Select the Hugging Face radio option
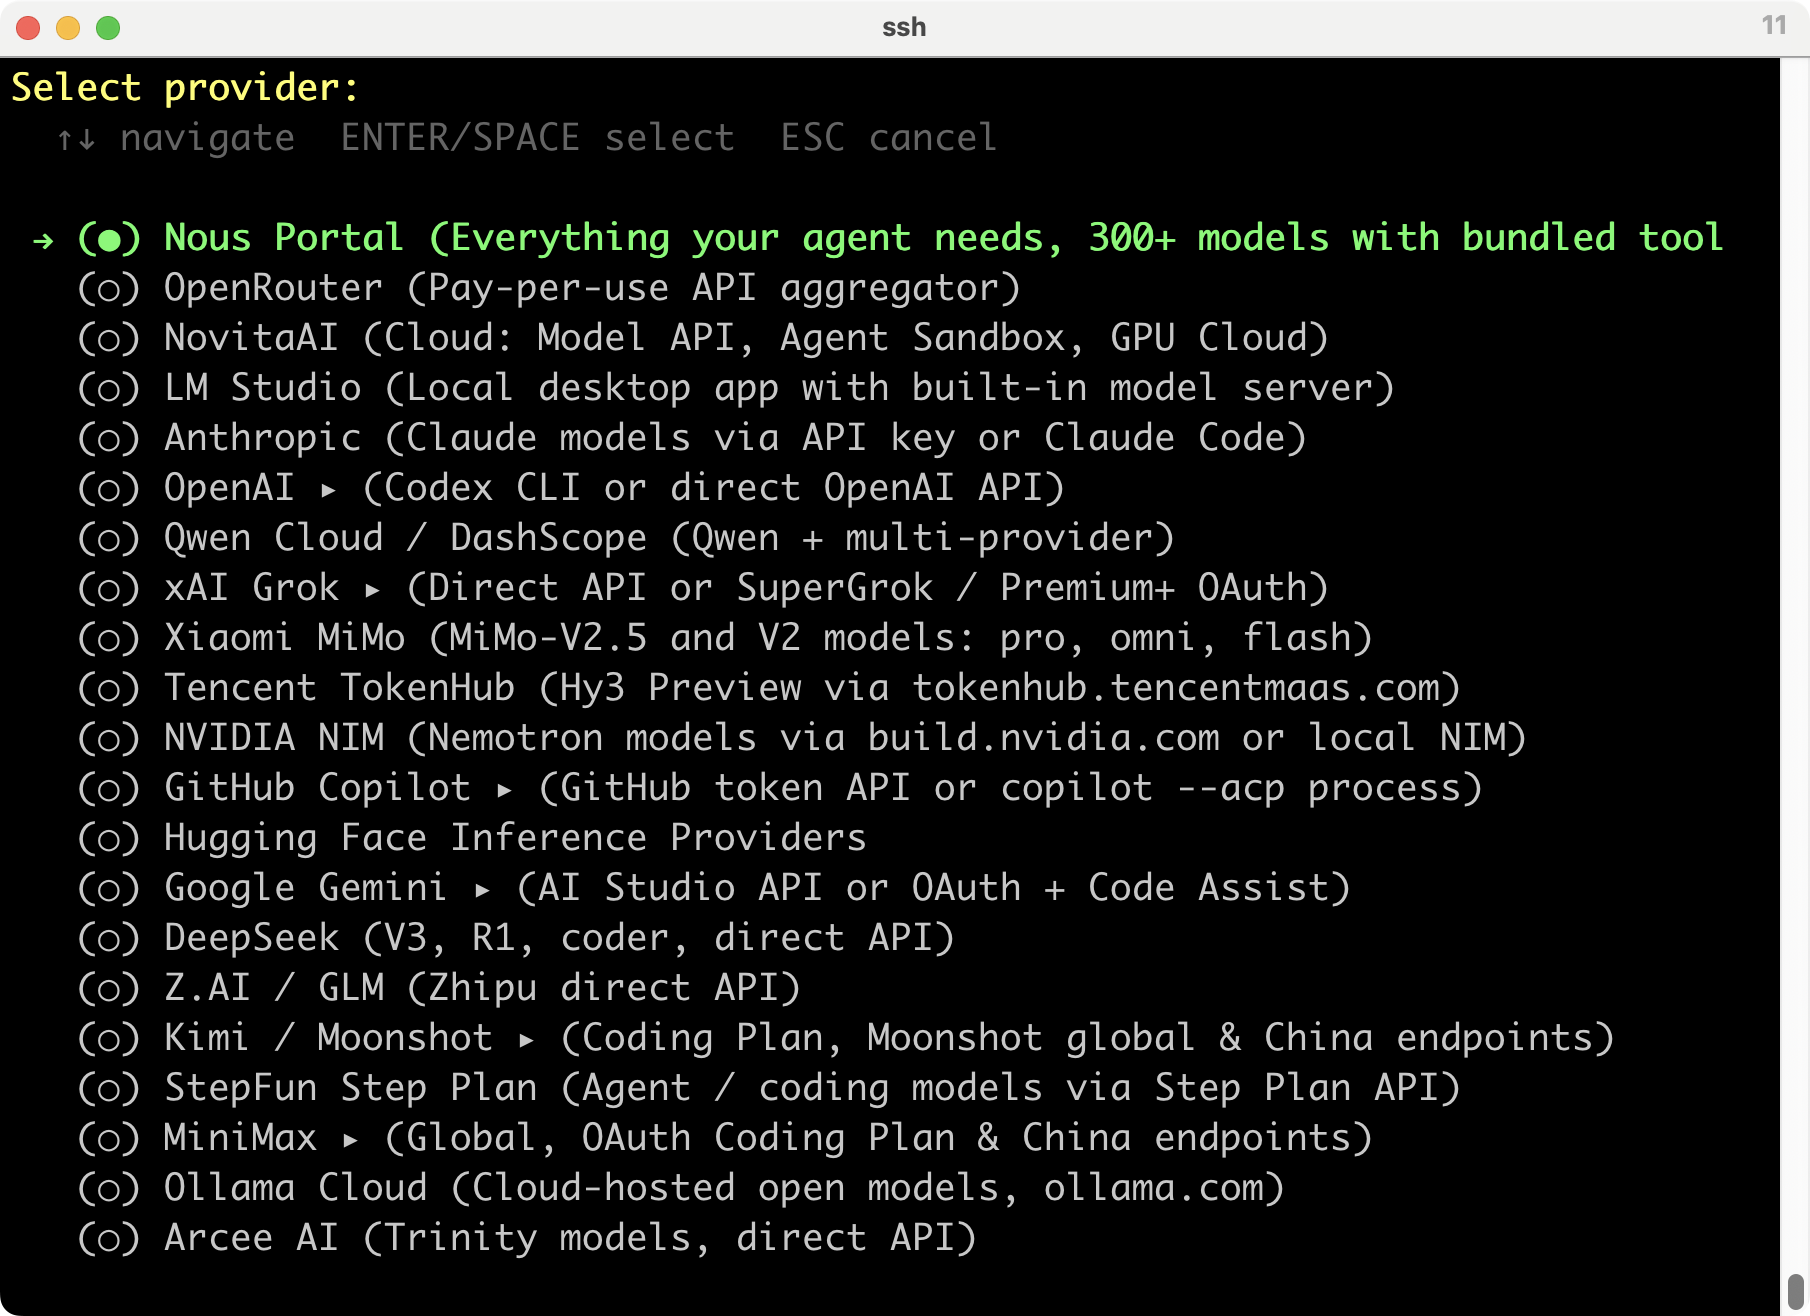 point(109,838)
